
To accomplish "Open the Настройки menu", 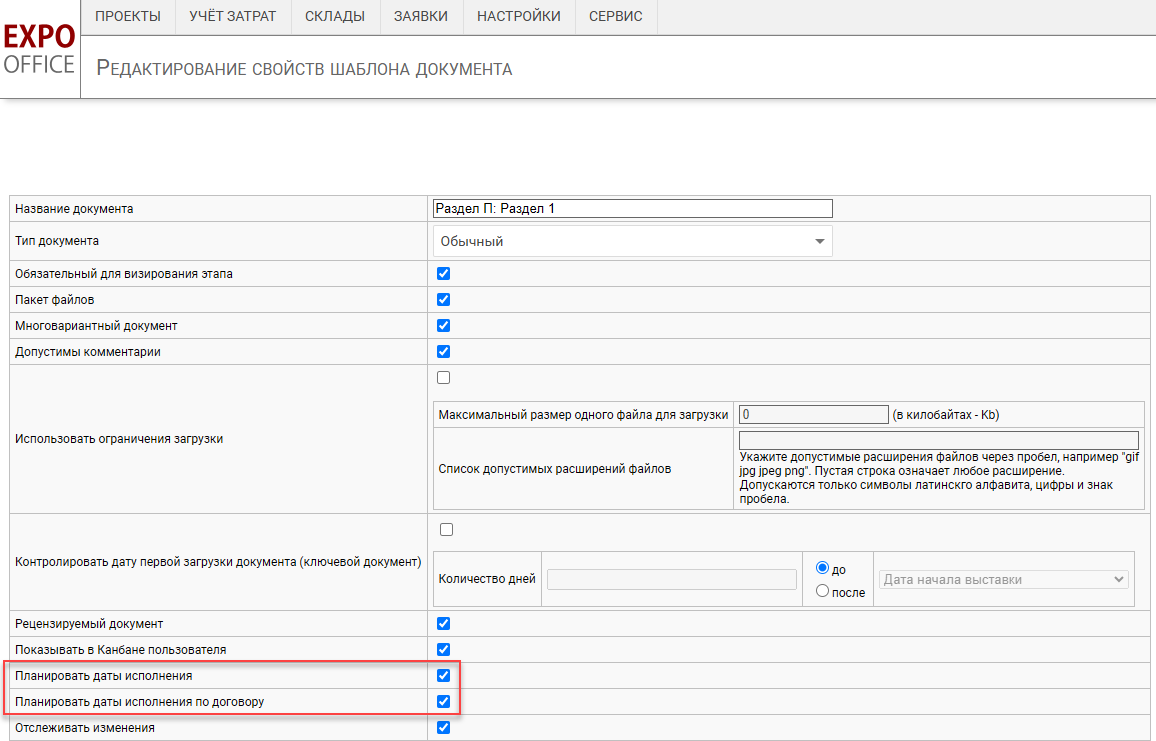I will click(x=518, y=16).
